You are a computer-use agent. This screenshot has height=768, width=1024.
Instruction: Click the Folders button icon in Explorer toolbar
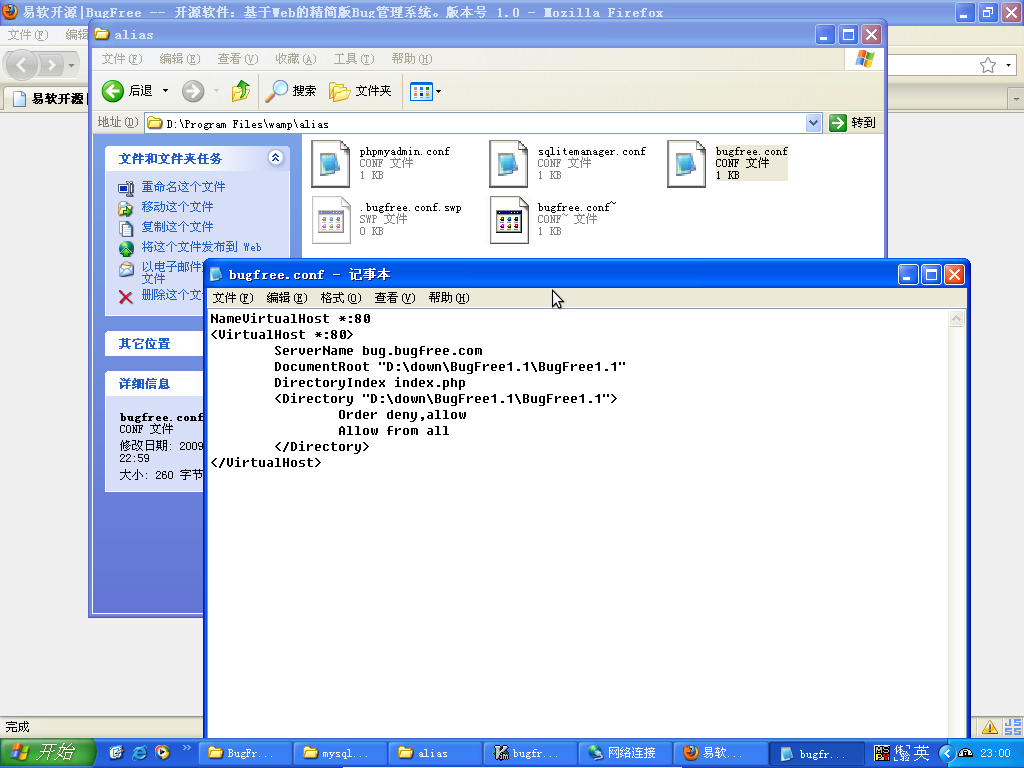tap(340, 91)
